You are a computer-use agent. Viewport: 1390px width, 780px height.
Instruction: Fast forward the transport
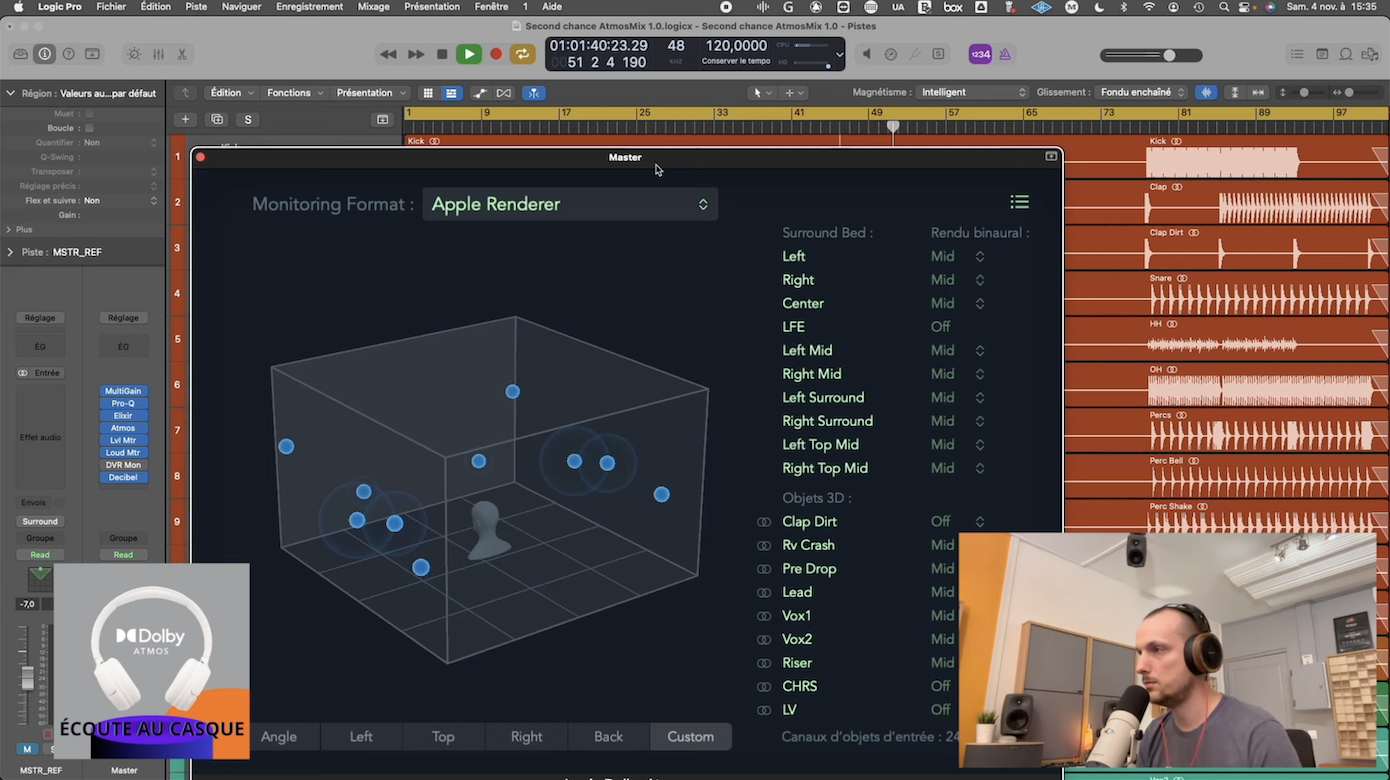(x=416, y=54)
